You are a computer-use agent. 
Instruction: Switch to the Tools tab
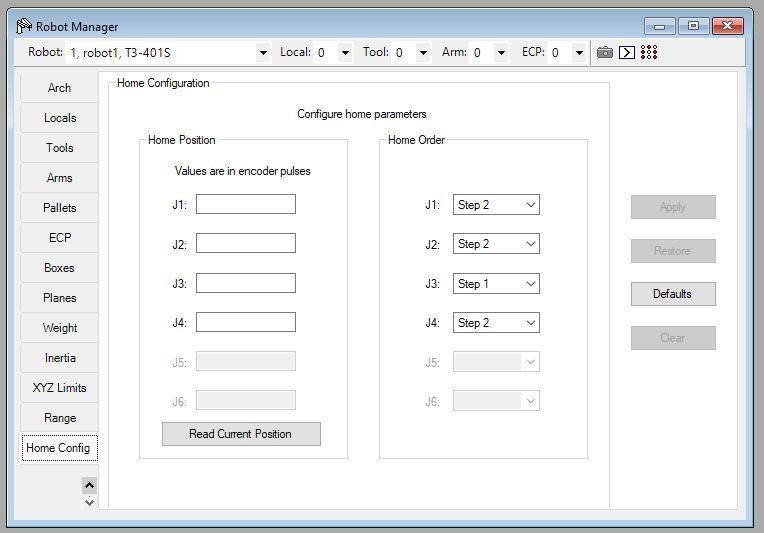pos(59,148)
